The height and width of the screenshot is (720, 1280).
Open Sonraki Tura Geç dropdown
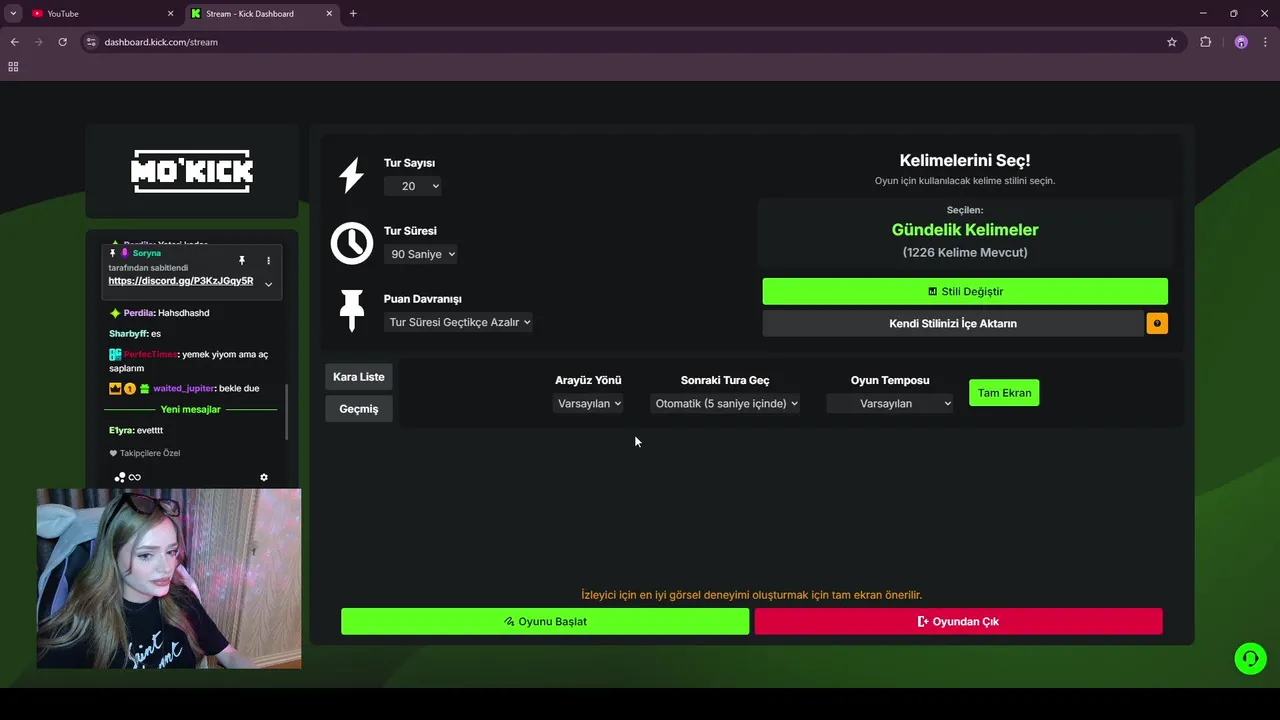(725, 403)
